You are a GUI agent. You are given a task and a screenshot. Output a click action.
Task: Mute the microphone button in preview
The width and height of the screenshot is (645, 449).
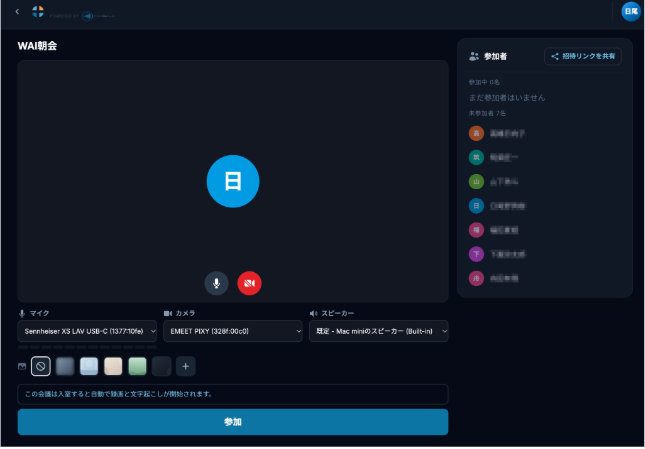tap(216, 283)
